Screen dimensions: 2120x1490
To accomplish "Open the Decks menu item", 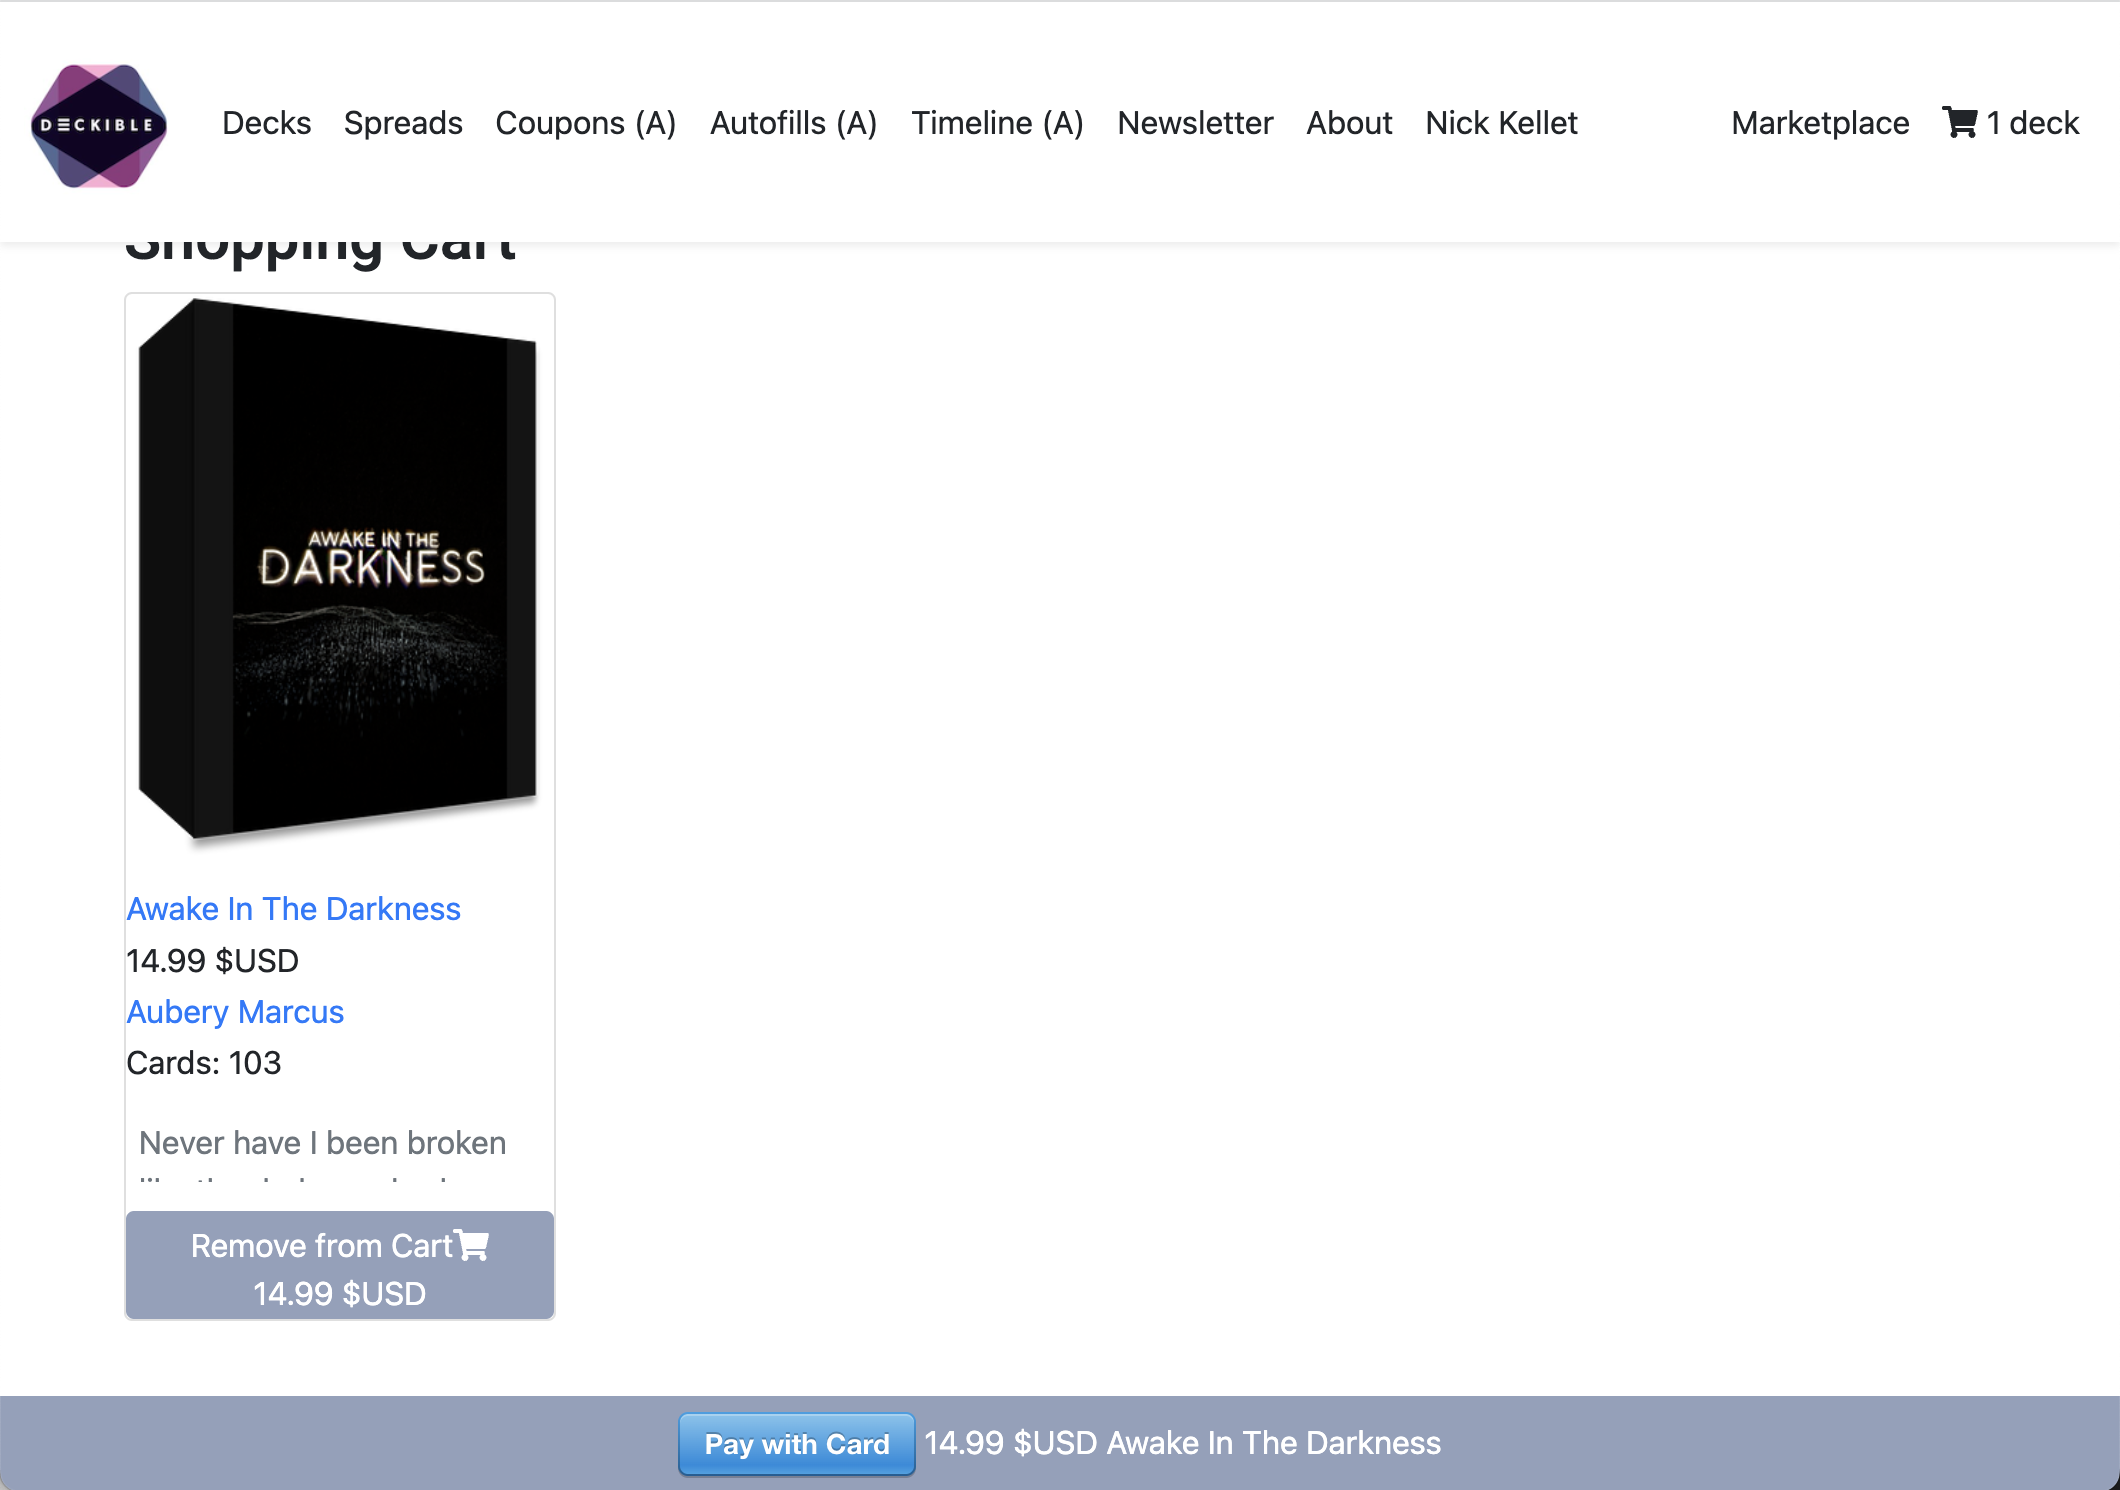I will click(266, 123).
